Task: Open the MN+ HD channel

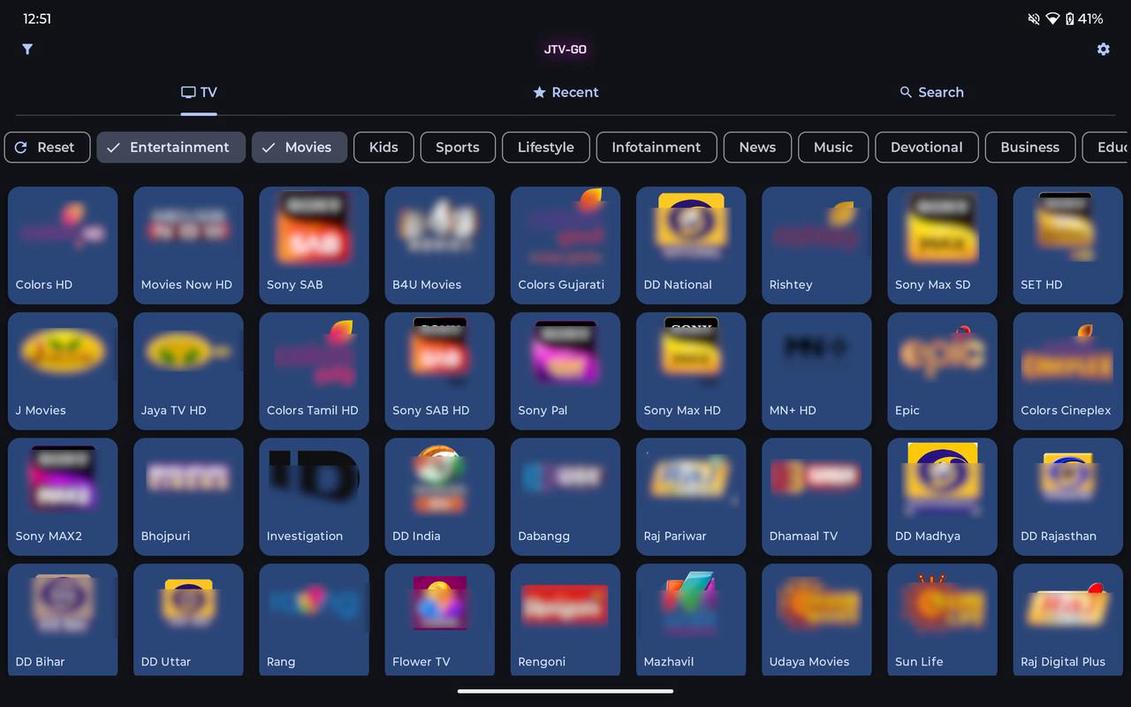Action: pyautogui.click(x=817, y=371)
